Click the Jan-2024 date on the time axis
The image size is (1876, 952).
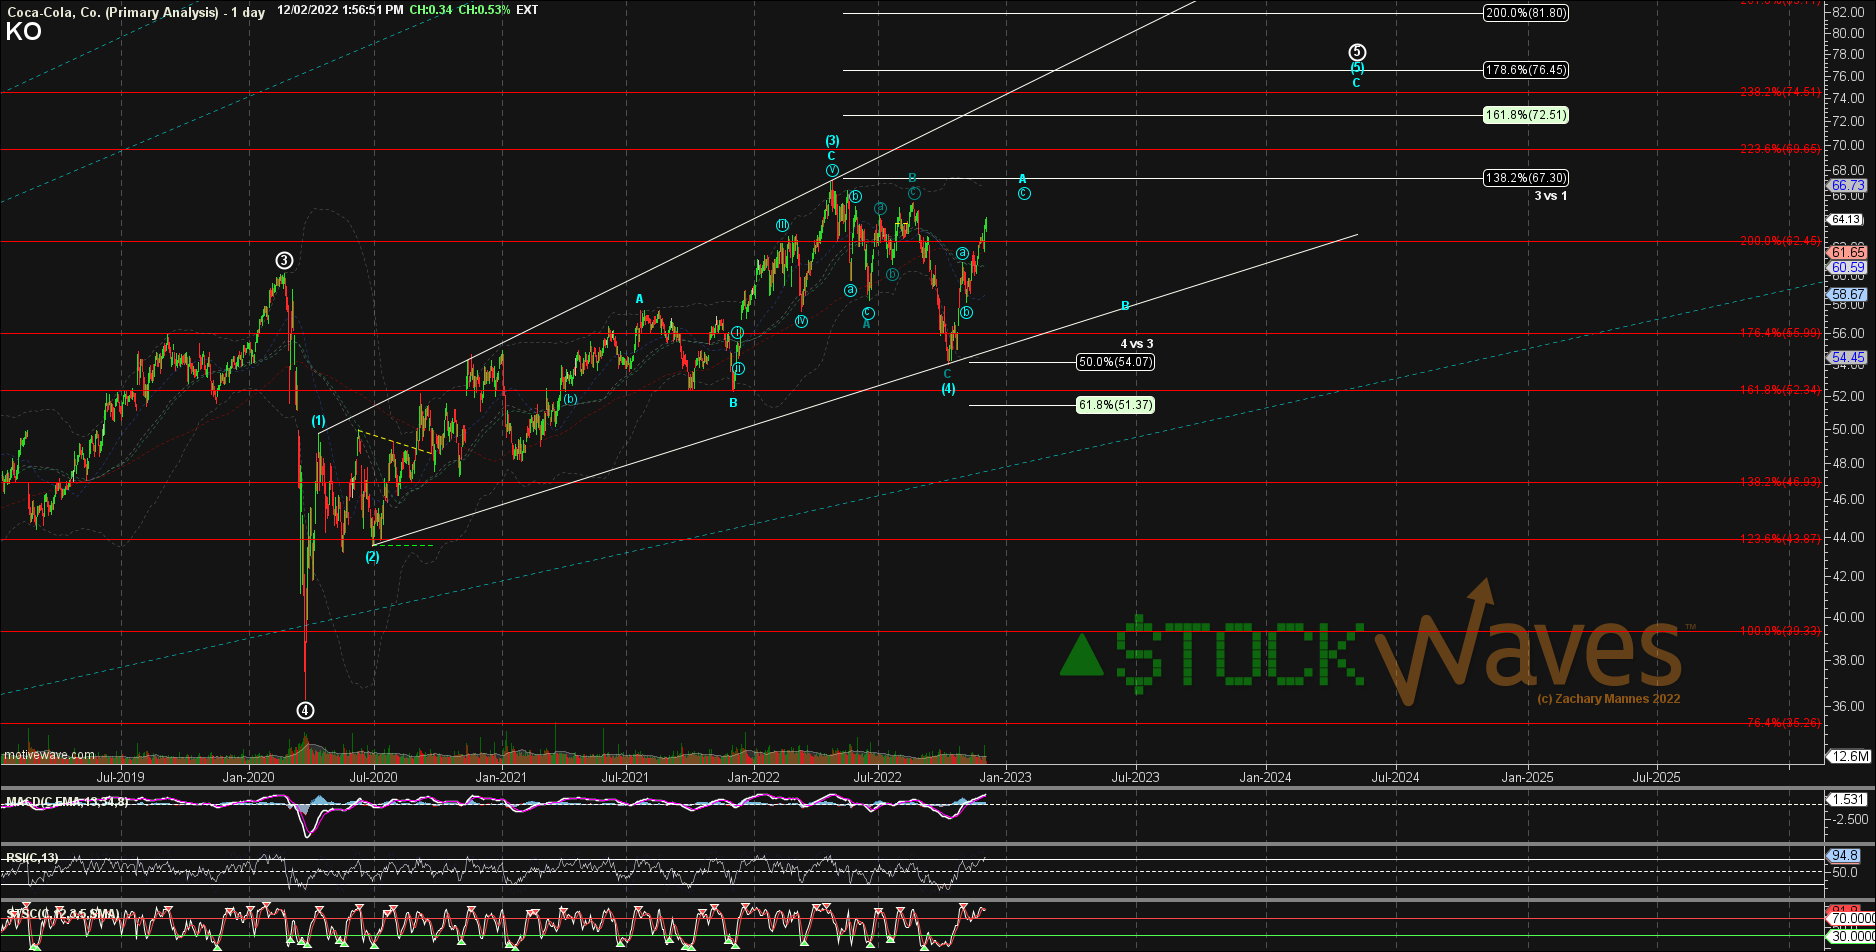[x=1265, y=777]
